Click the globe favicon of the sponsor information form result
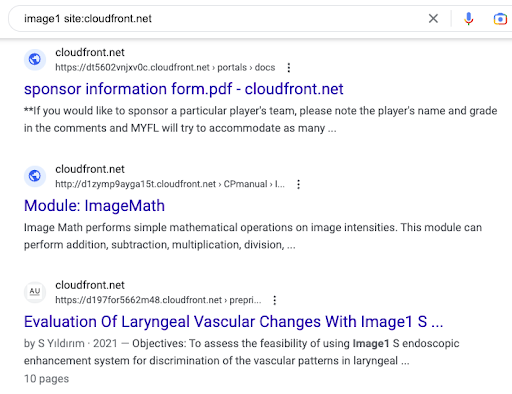Screen dimensions: 512x394 [35, 60]
